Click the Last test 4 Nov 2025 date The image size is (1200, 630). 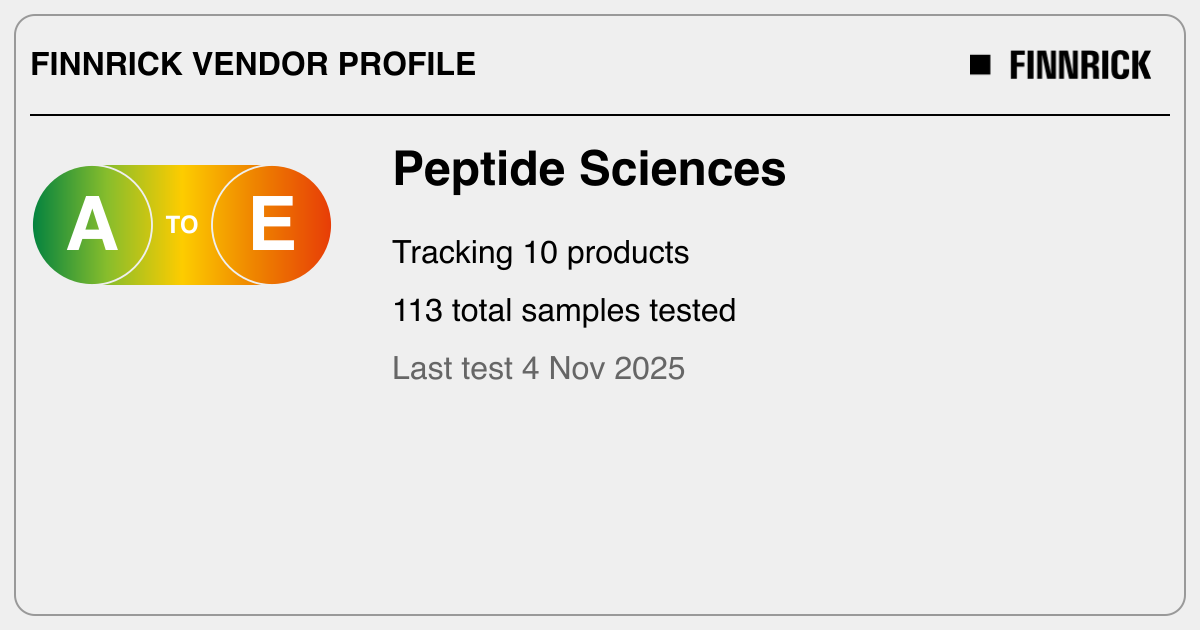(538, 368)
